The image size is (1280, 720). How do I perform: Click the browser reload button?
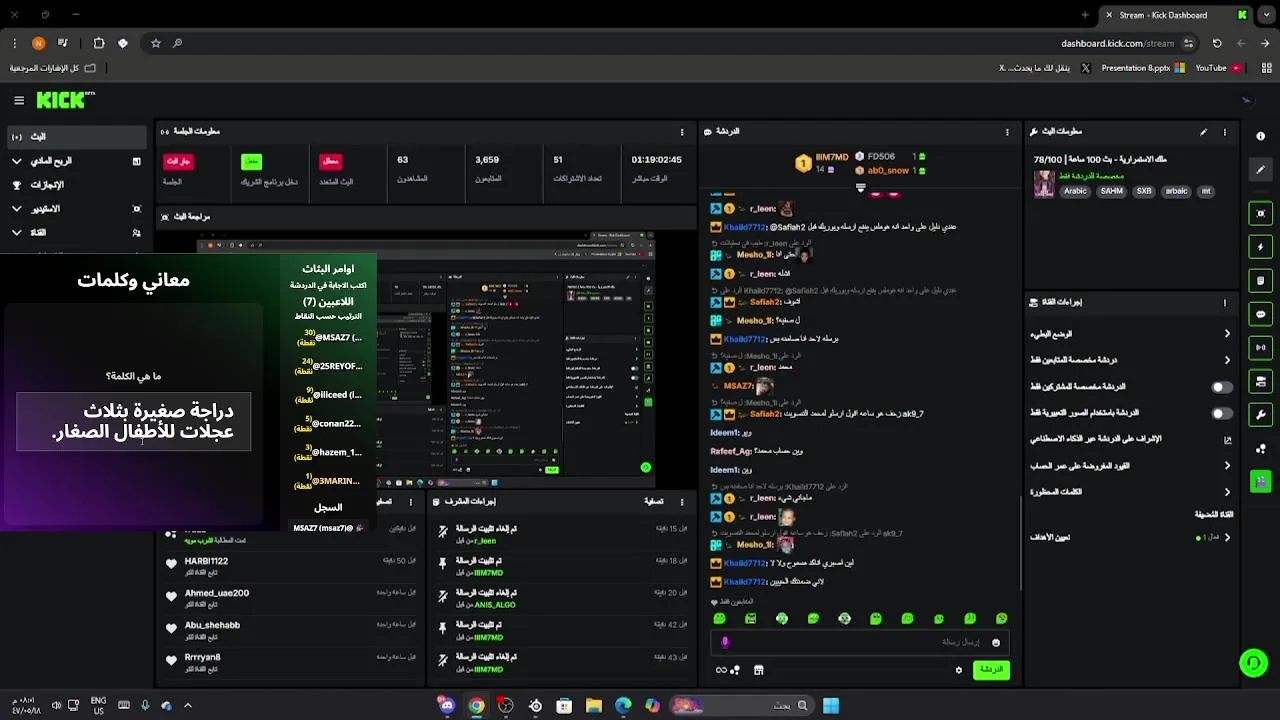click(x=1217, y=43)
